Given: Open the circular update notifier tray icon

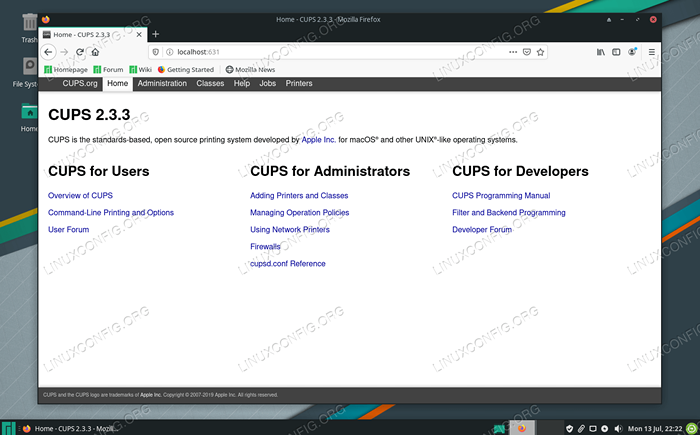Looking at the screenshot, I should coord(604,429).
